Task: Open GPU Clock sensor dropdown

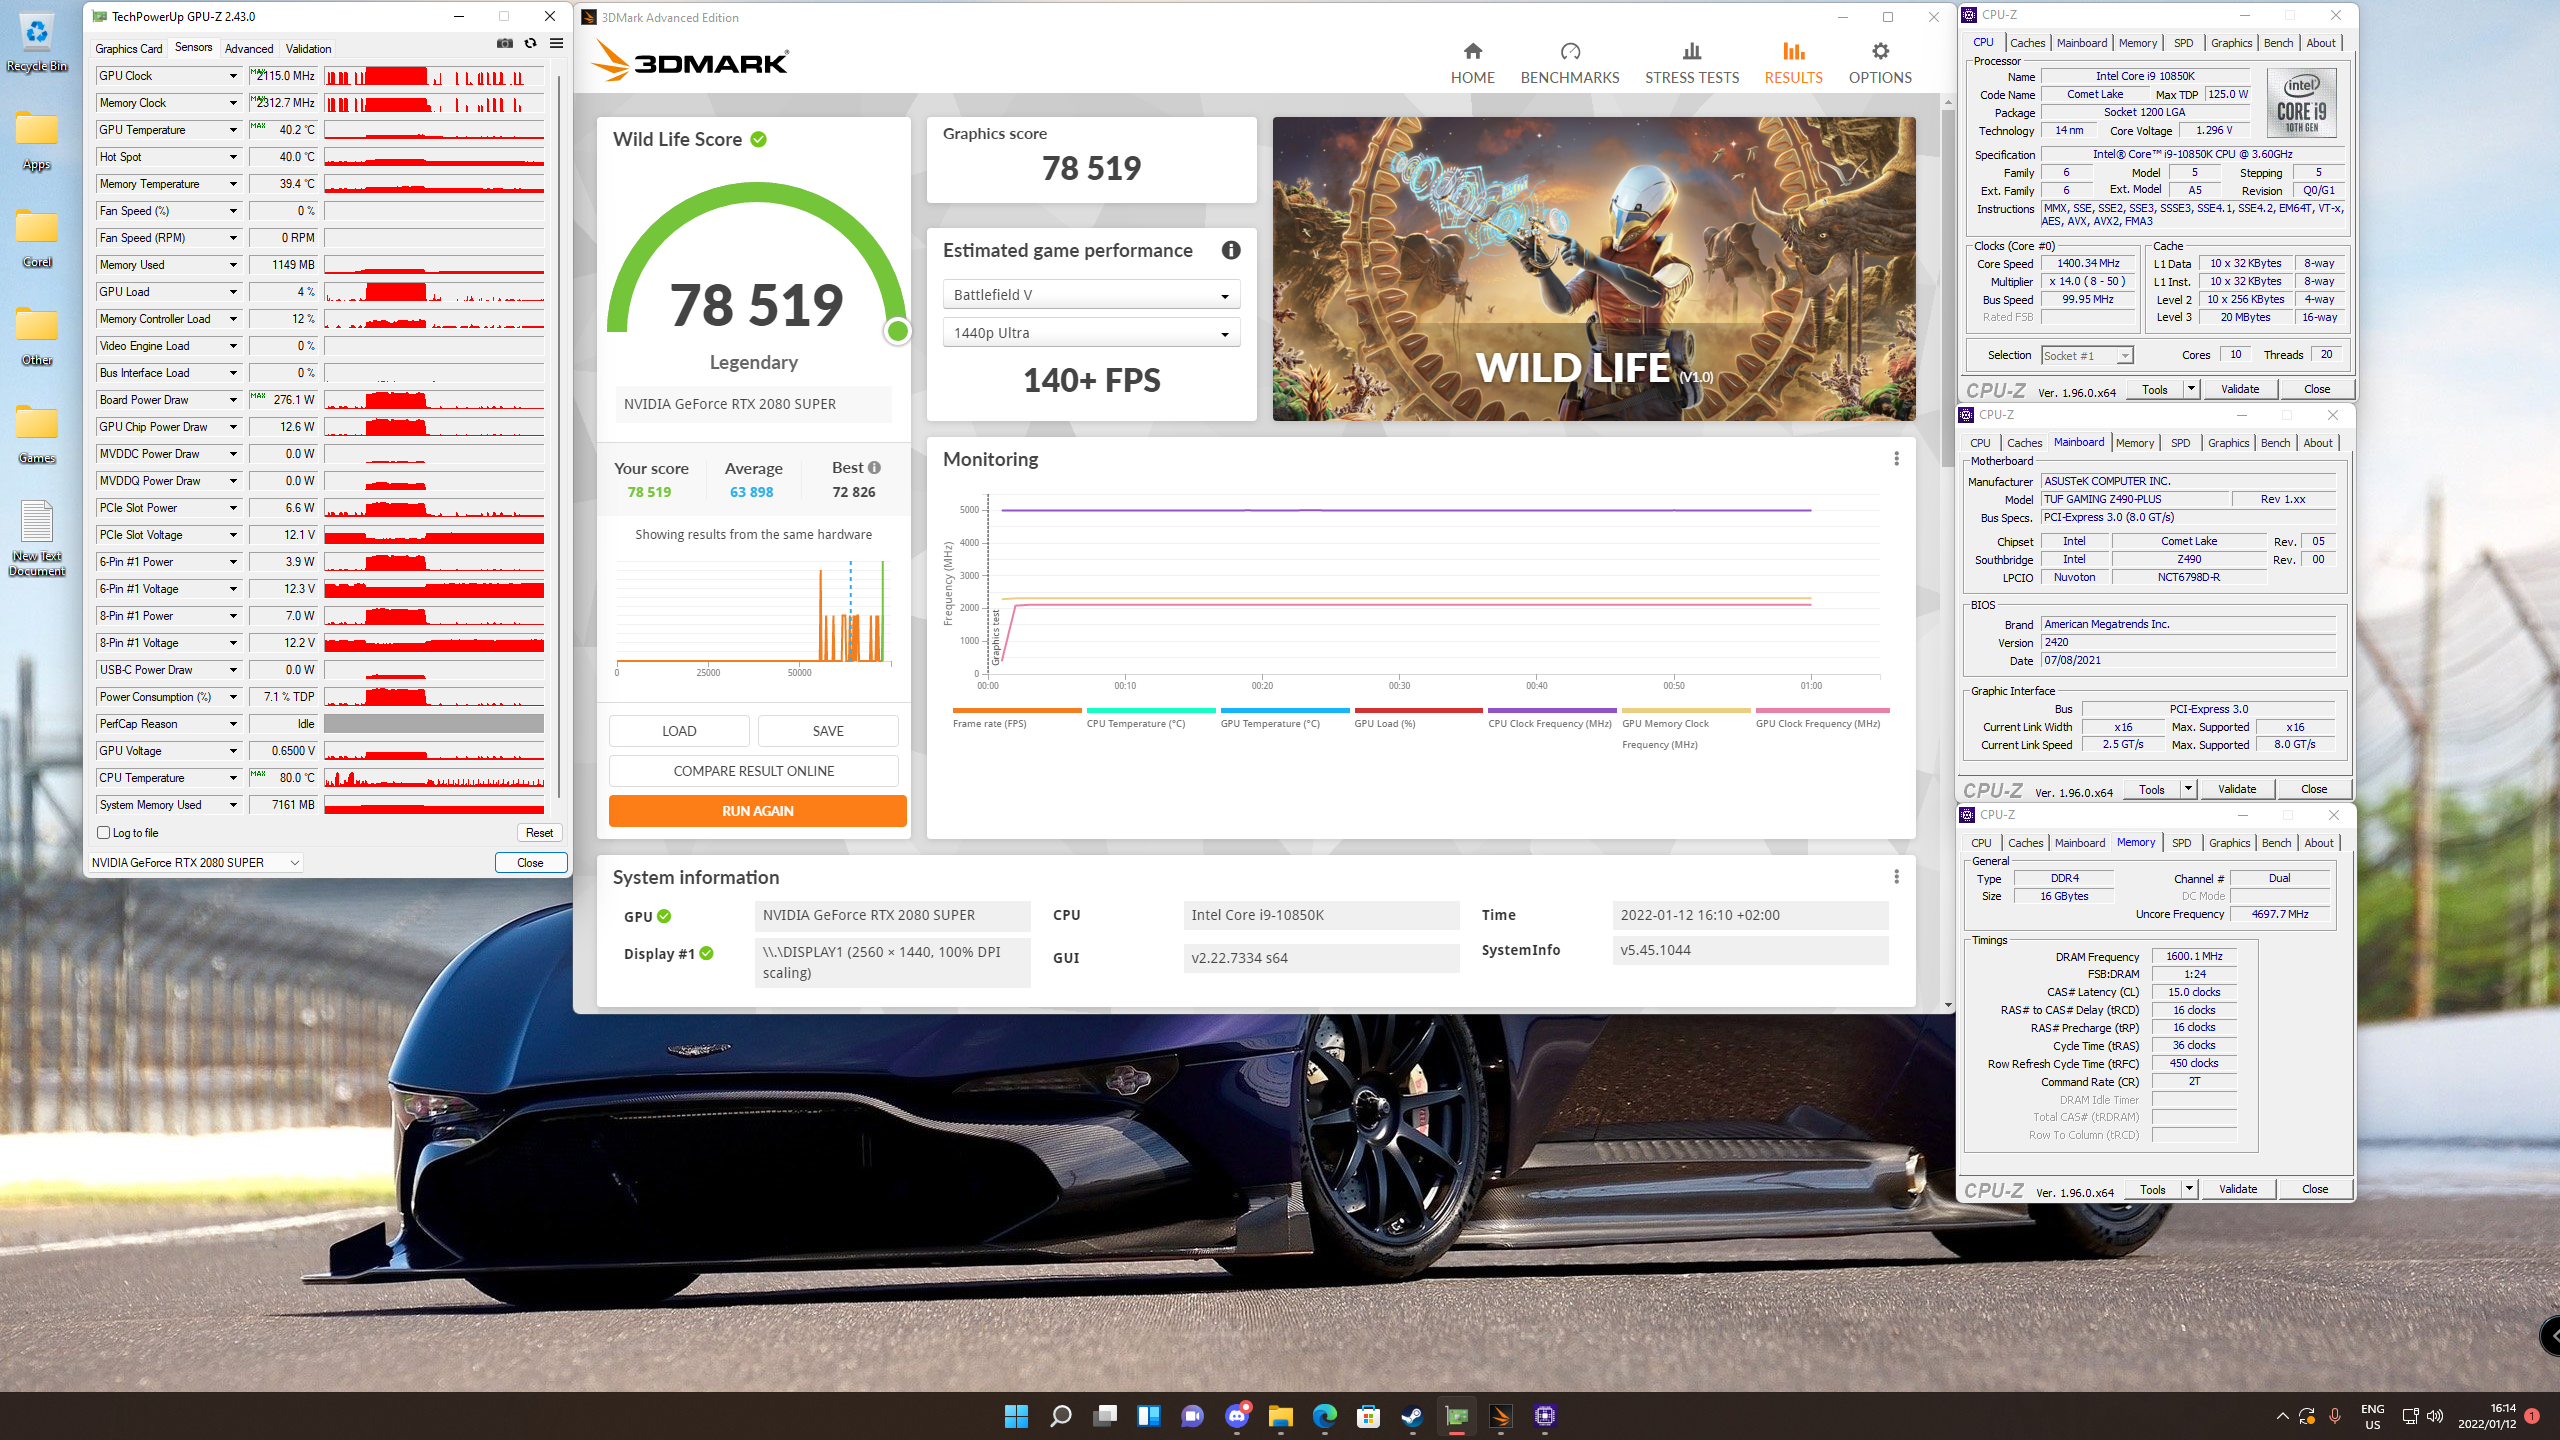Action: [x=233, y=76]
